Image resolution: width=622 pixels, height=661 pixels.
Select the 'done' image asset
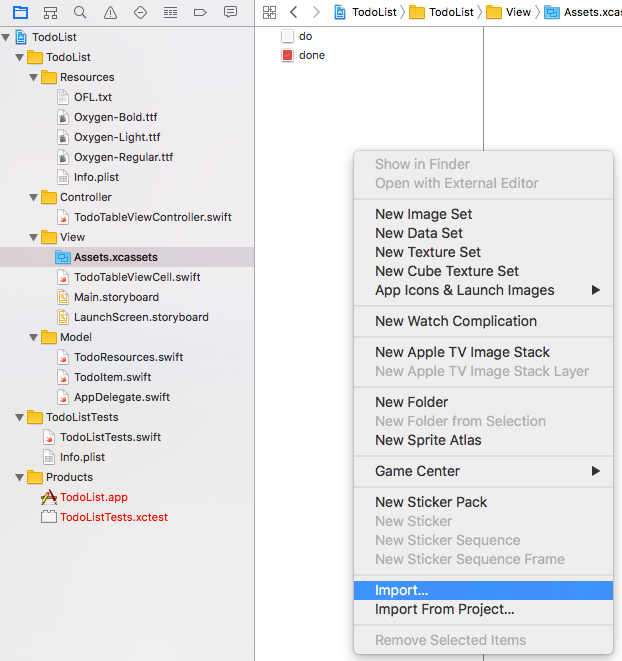pos(311,55)
